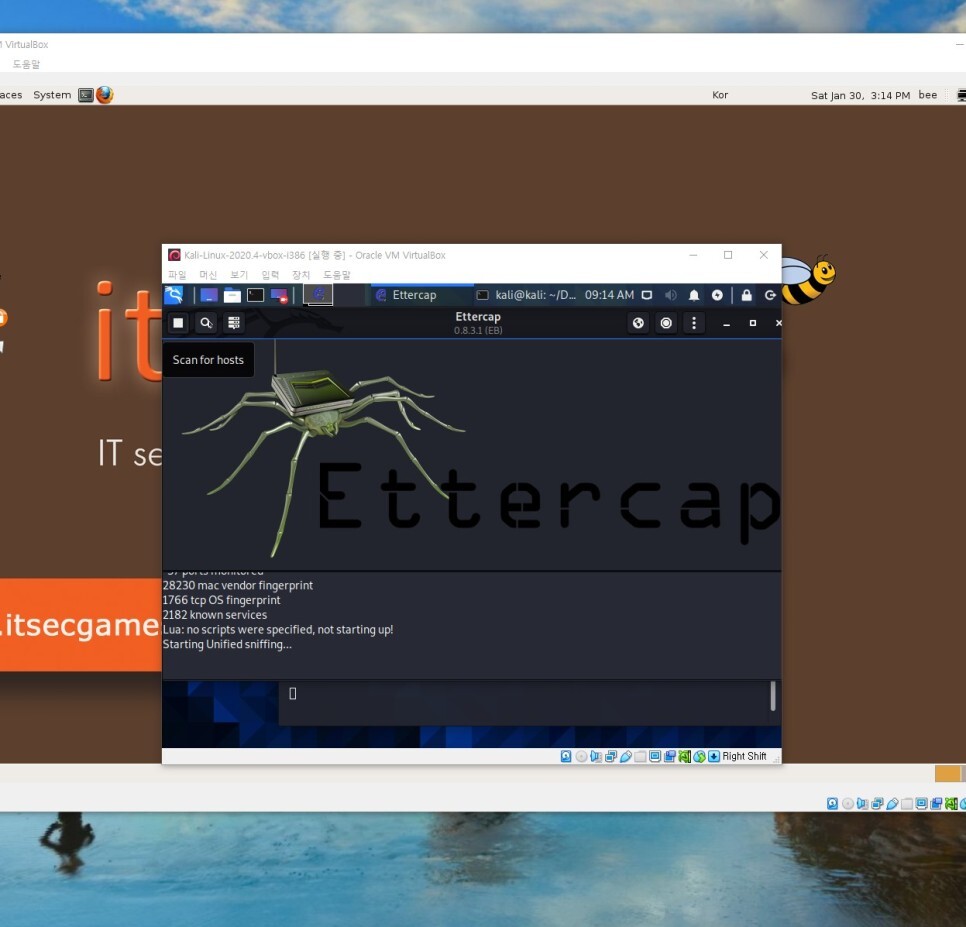Switch to the kali@kali terminal taskbar button
The width and height of the screenshot is (966, 927).
click(526, 295)
